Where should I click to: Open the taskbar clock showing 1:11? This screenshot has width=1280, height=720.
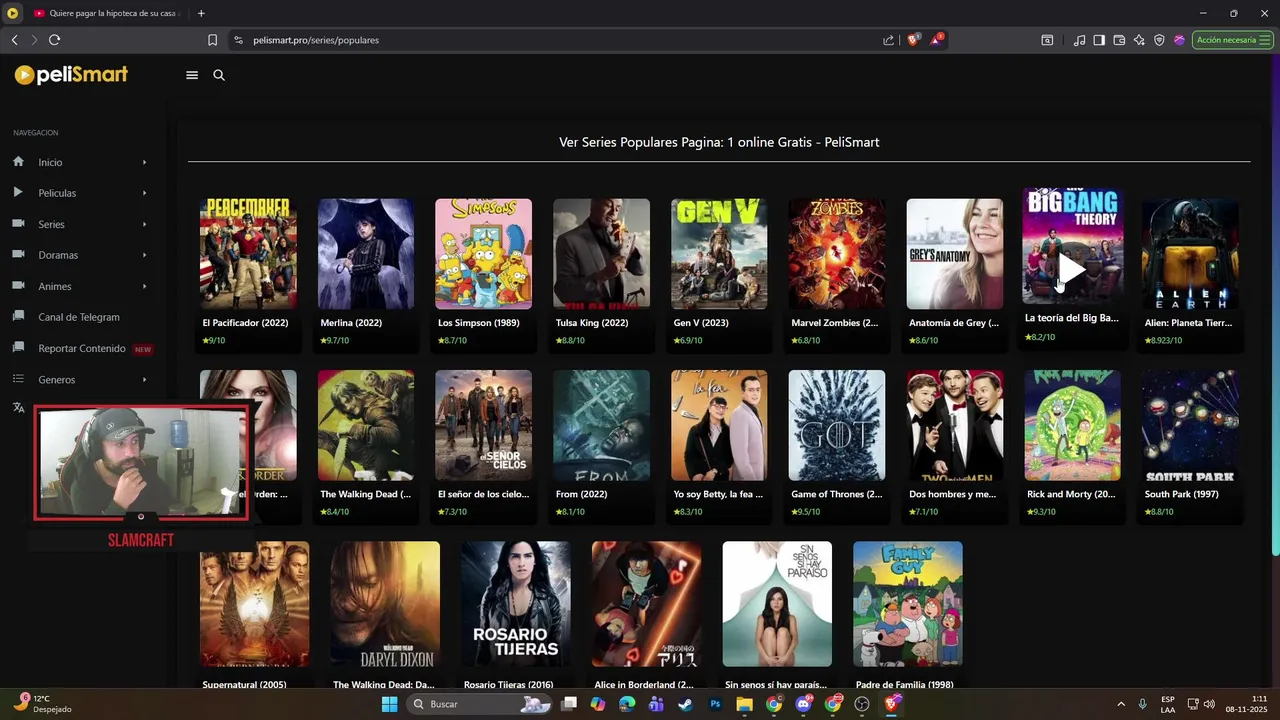tap(1246, 704)
